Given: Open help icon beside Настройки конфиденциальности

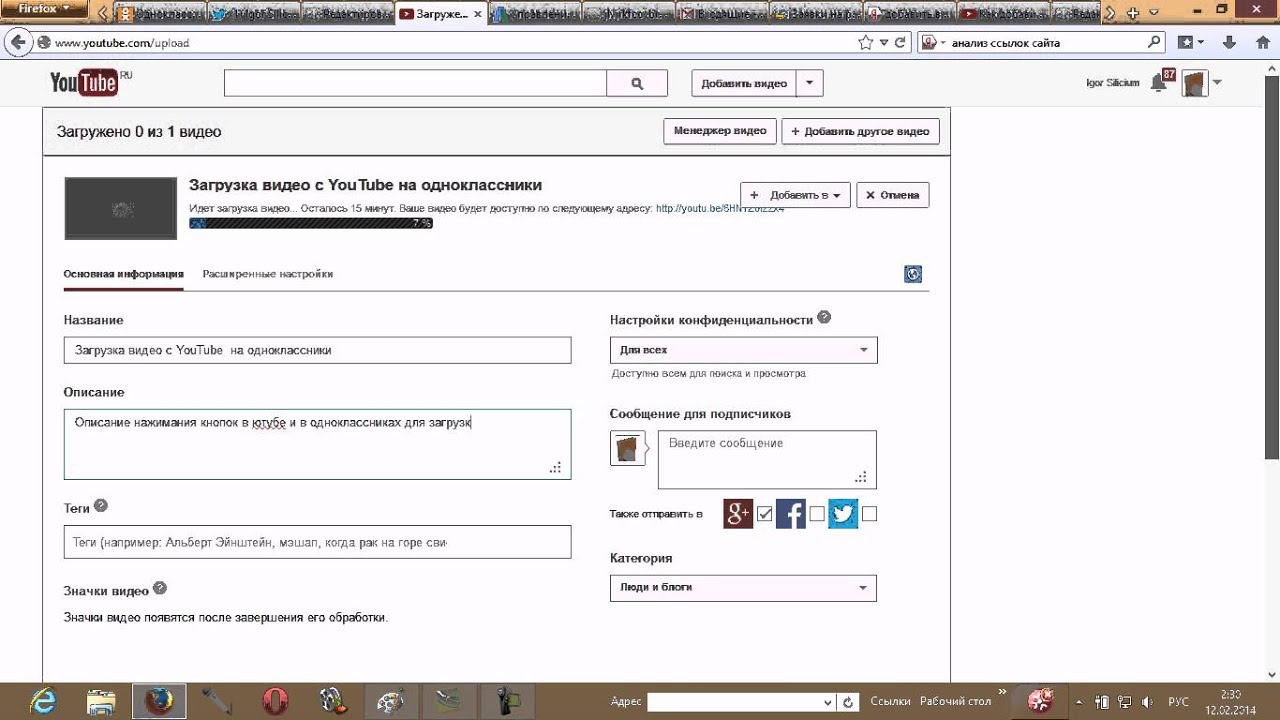Looking at the screenshot, I should click(x=824, y=317).
